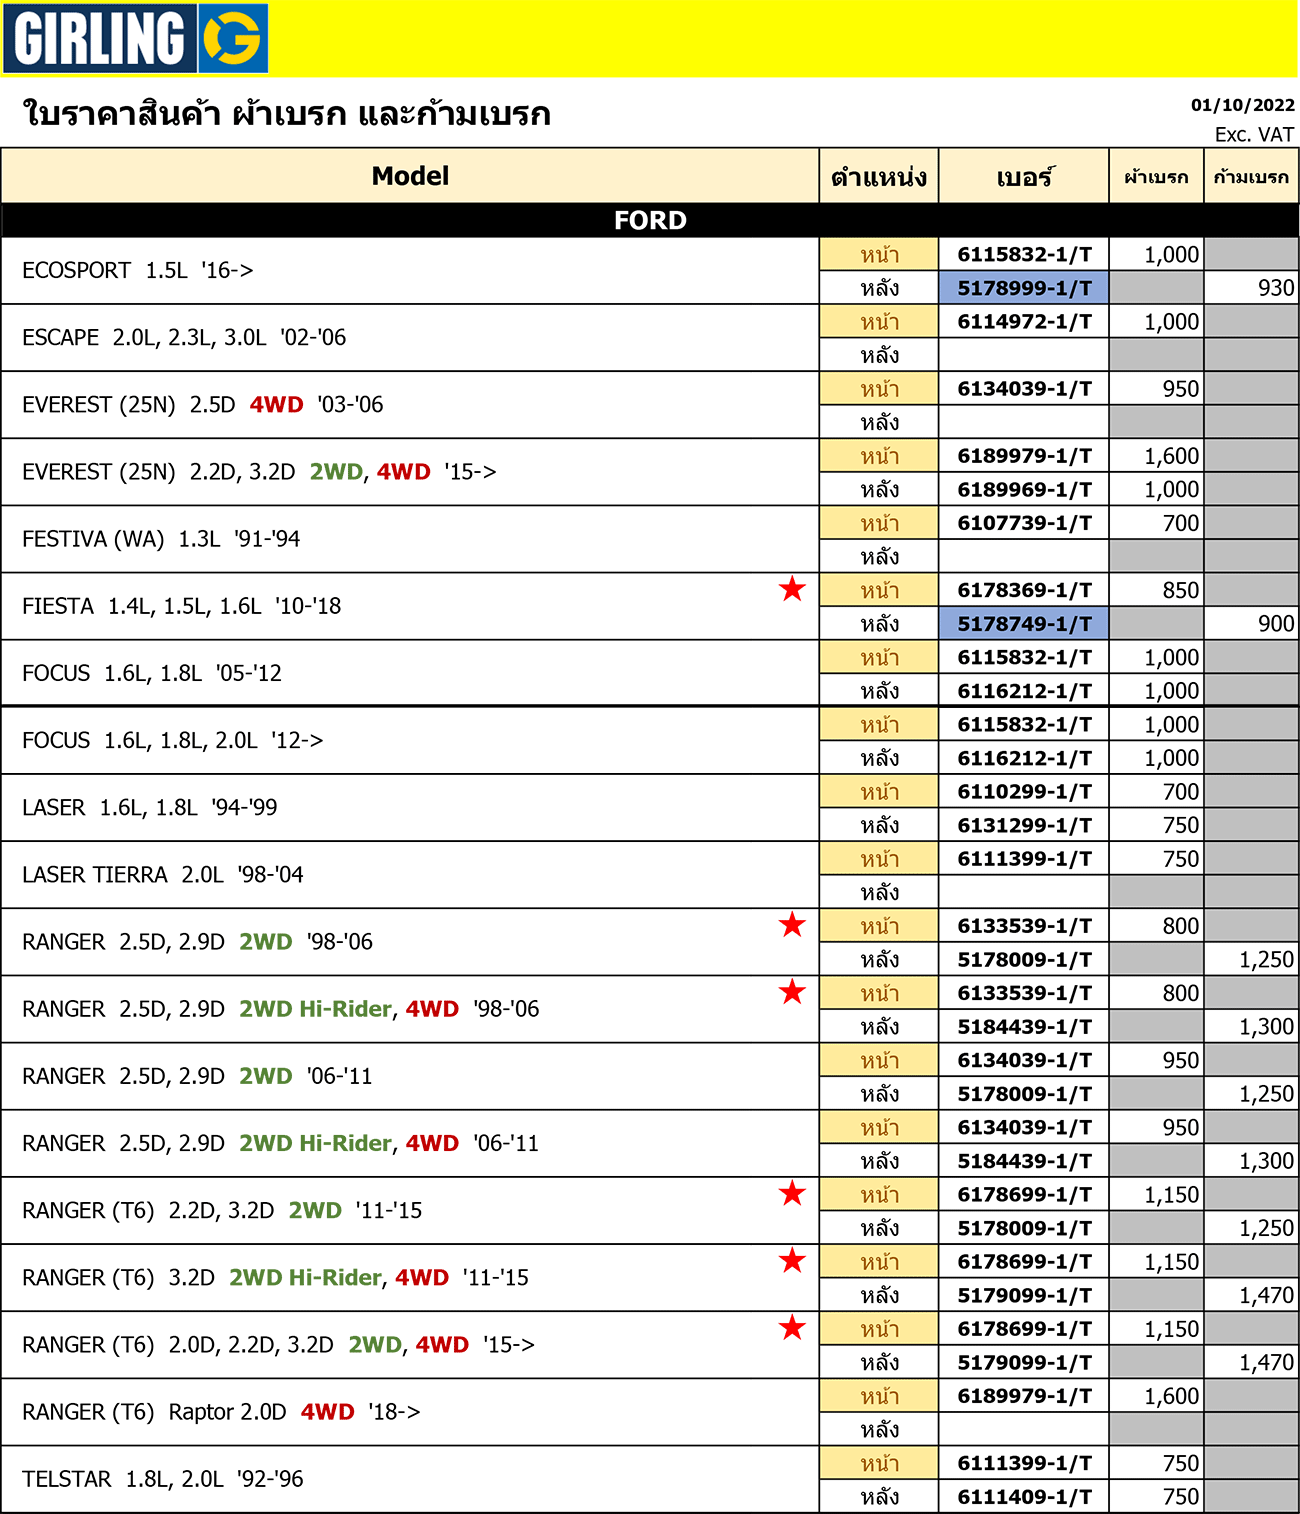
Task: Select EVEREST (25N) 2.5D 4WD '03-'06
Action: (410, 405)
